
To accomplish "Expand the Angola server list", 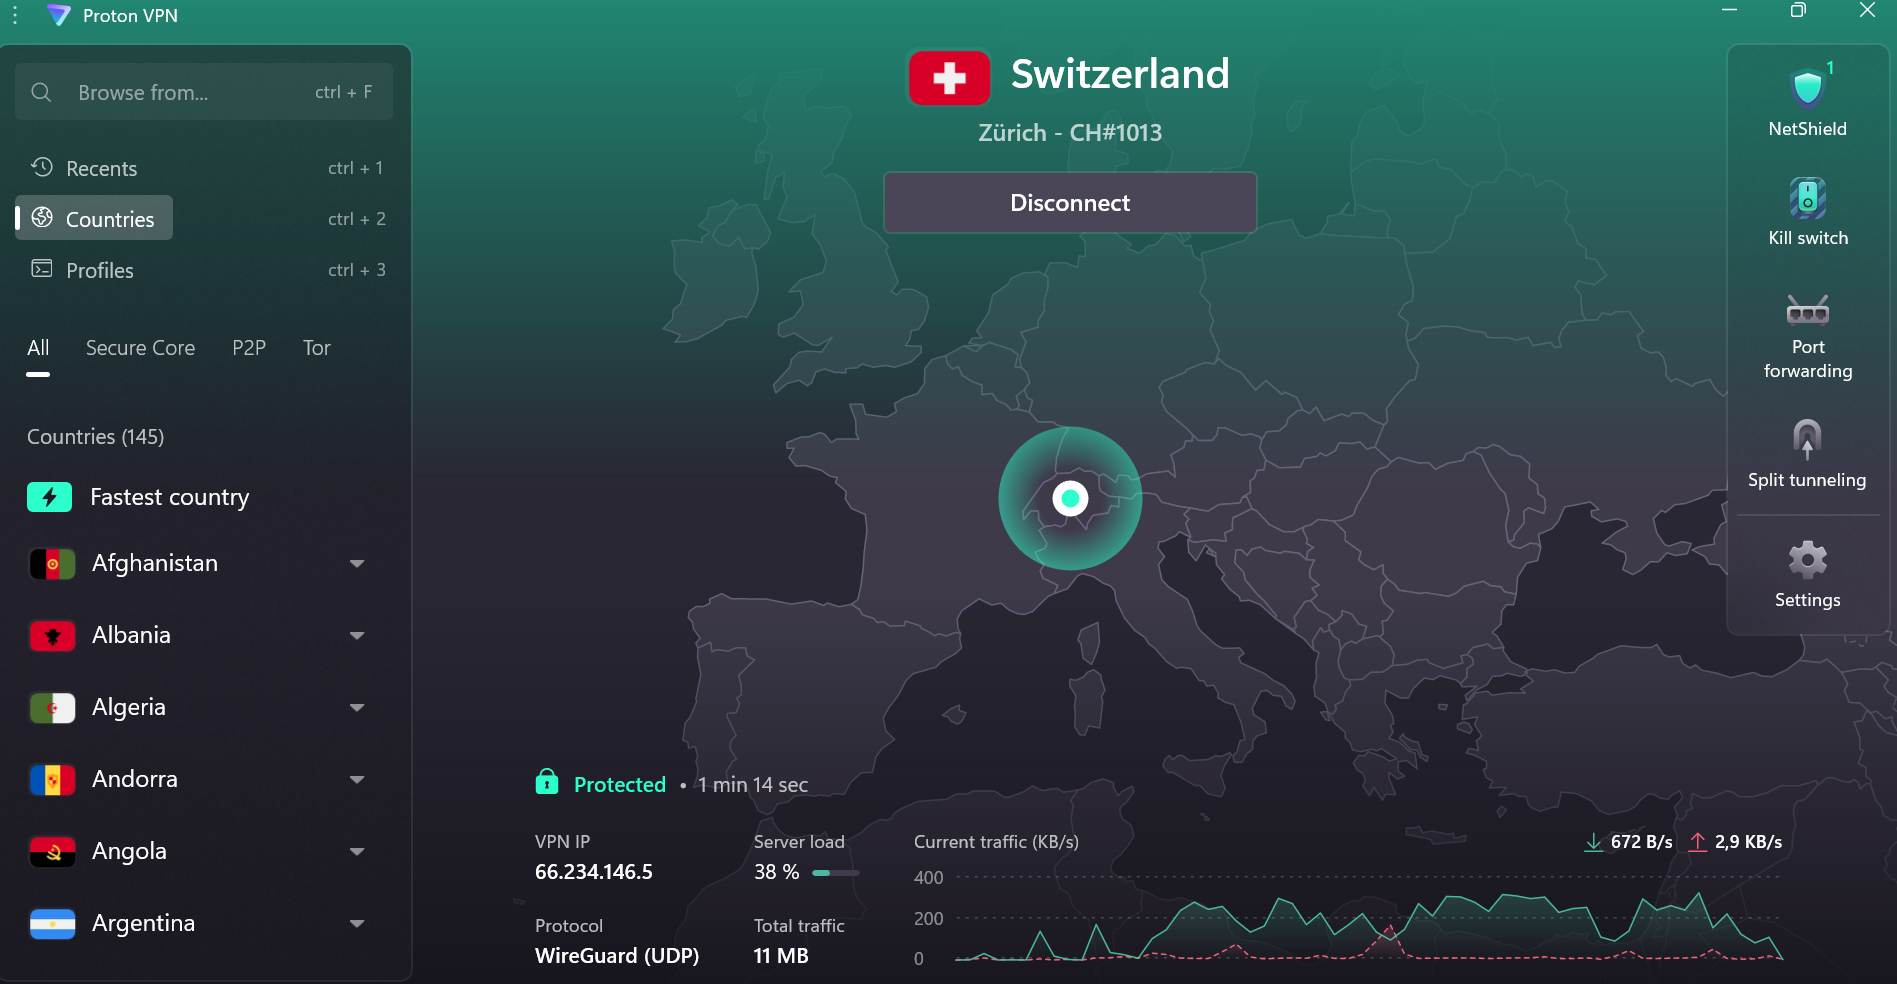I will [357, 852].
